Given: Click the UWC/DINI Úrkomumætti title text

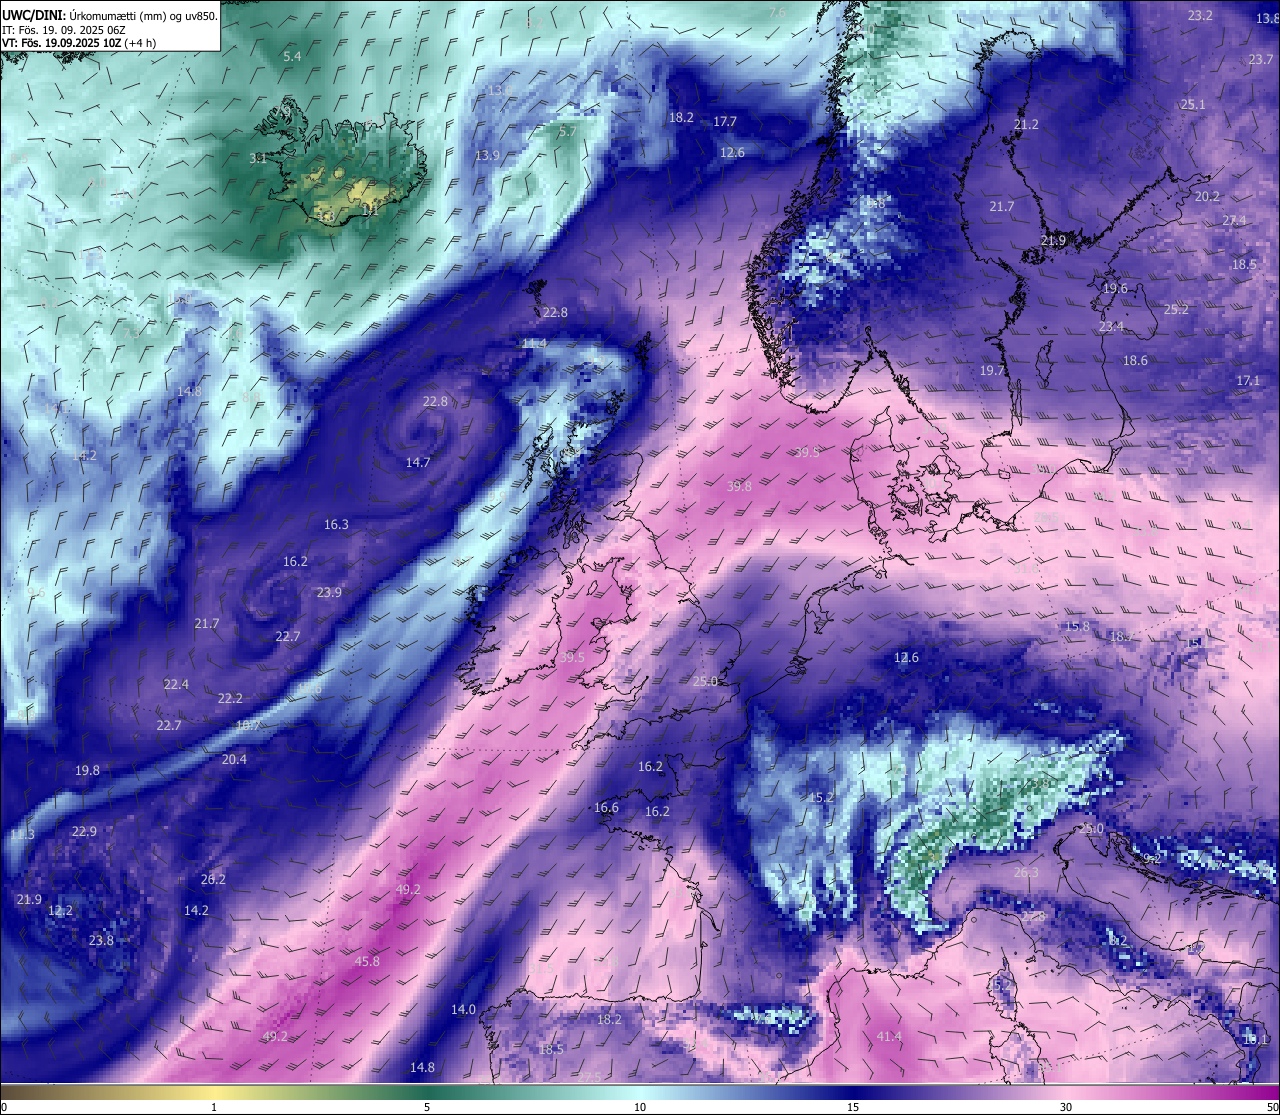Looking at the screenshot, I should point(110,15).
